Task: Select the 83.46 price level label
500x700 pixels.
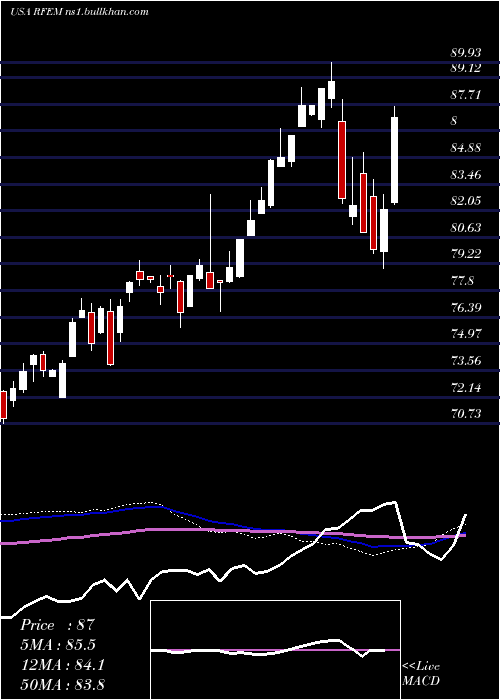Action: 466,175
